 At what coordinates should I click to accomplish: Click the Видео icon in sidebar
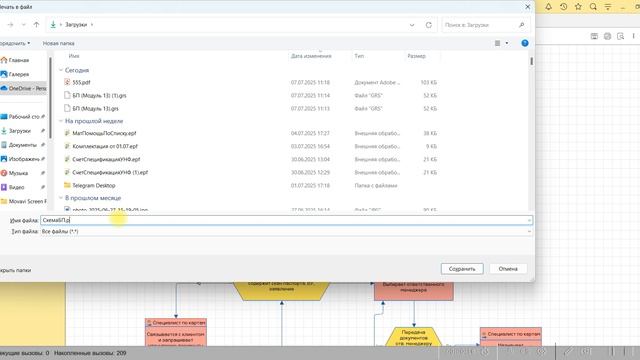click(4, 187)
